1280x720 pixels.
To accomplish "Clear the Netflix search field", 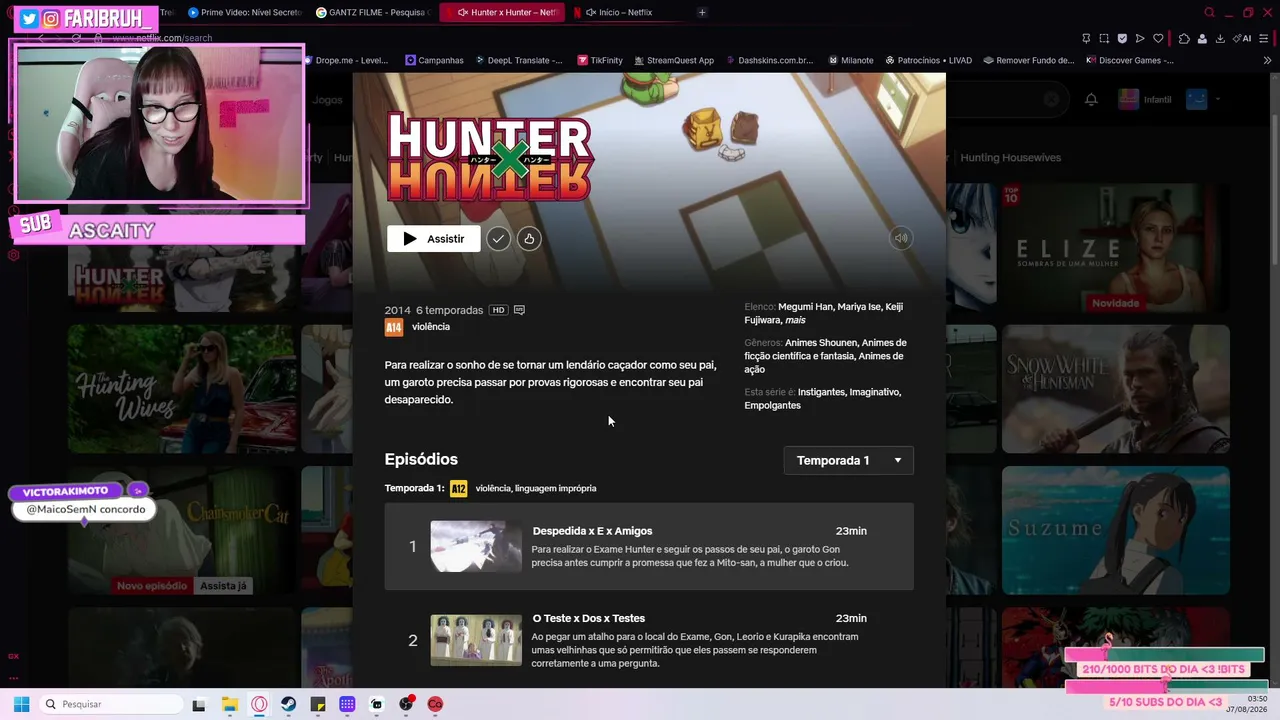I will [1051, 99].
